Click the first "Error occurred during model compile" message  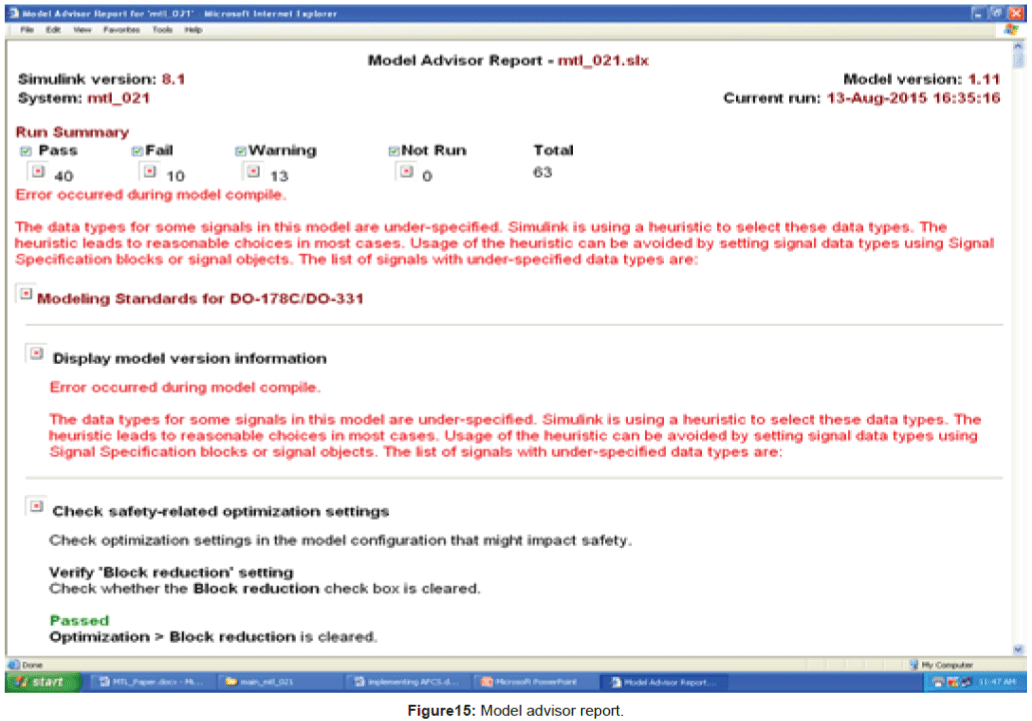151,195
